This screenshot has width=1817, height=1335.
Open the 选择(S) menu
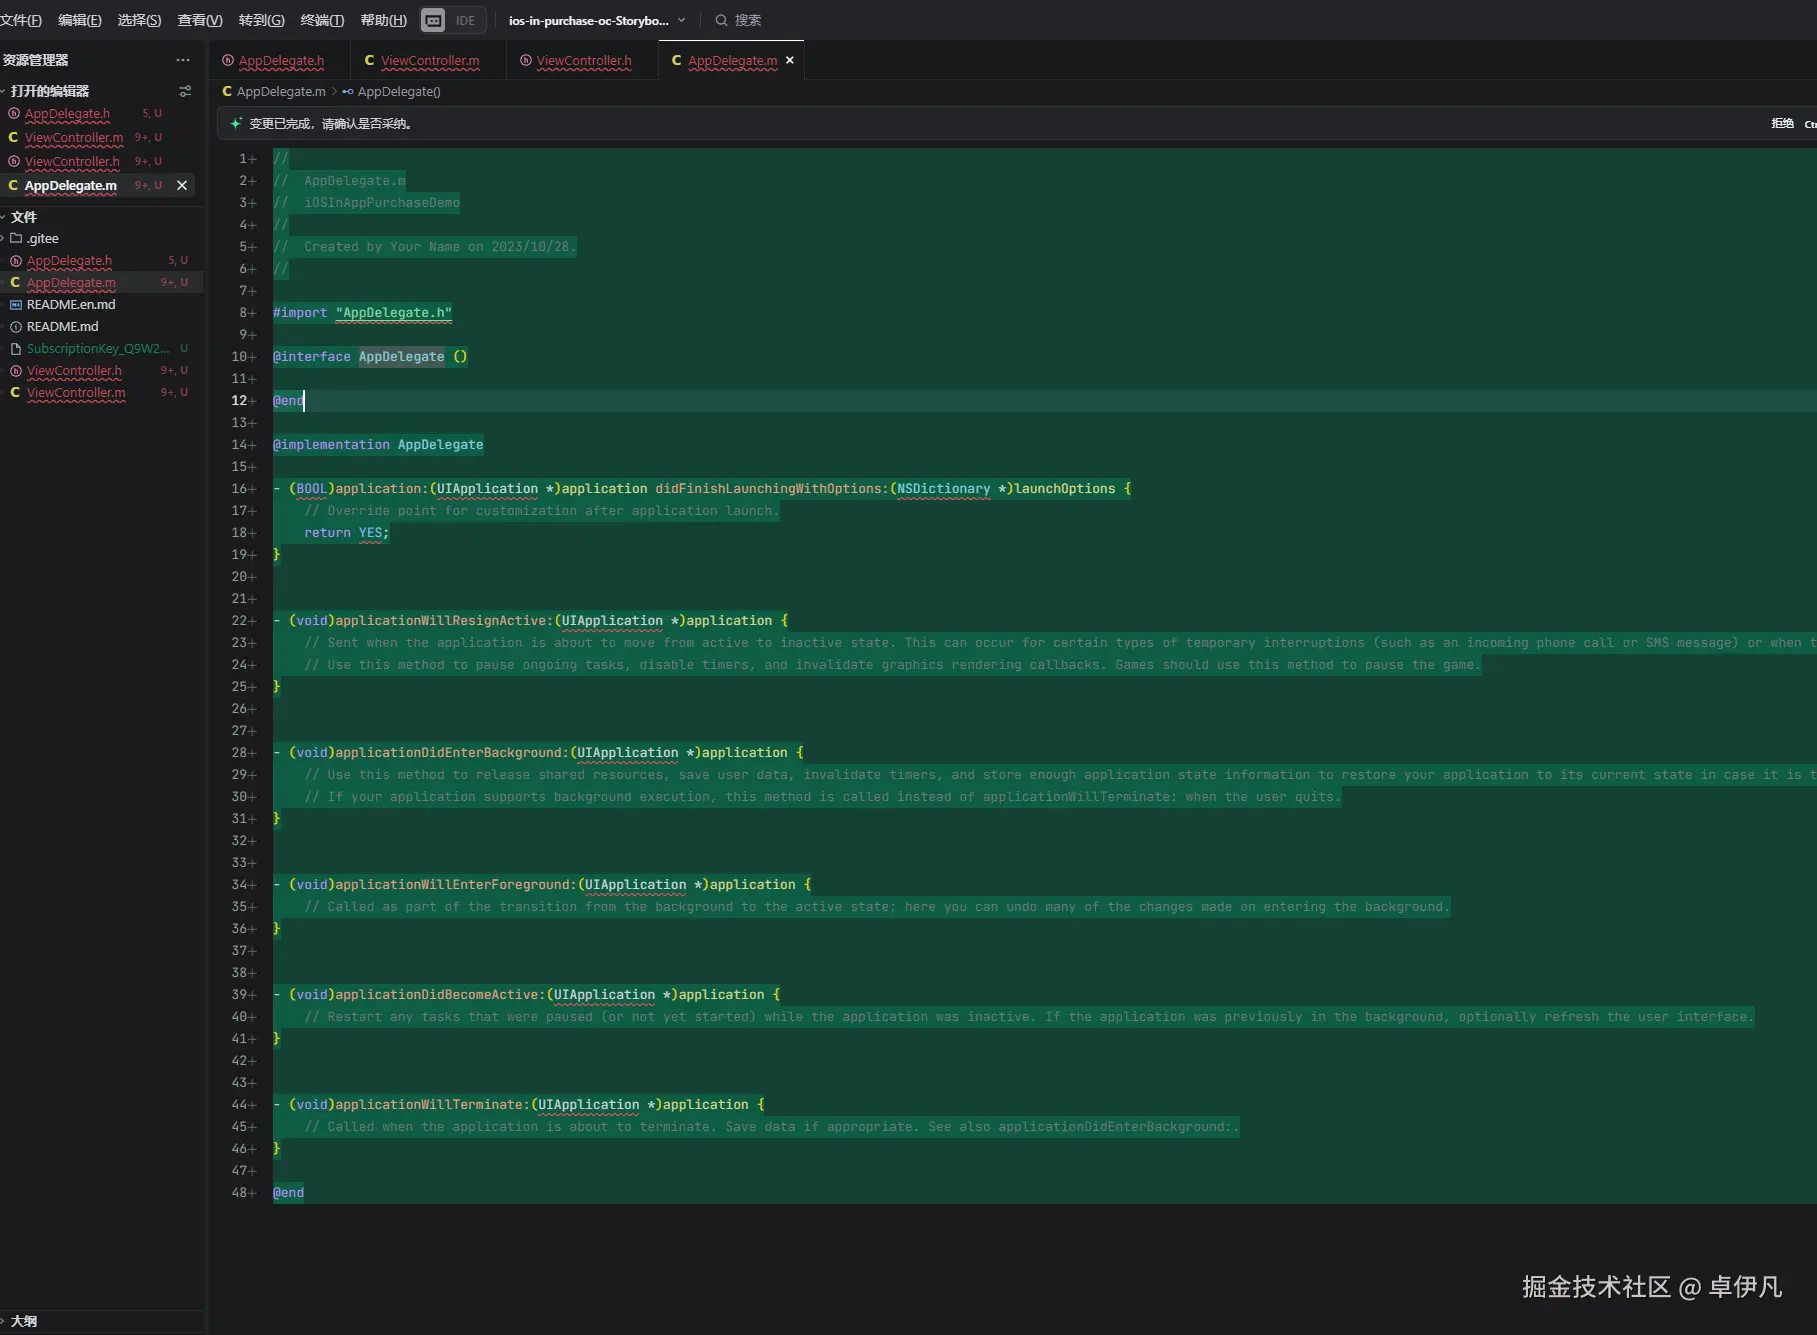(x=139, y=20)
